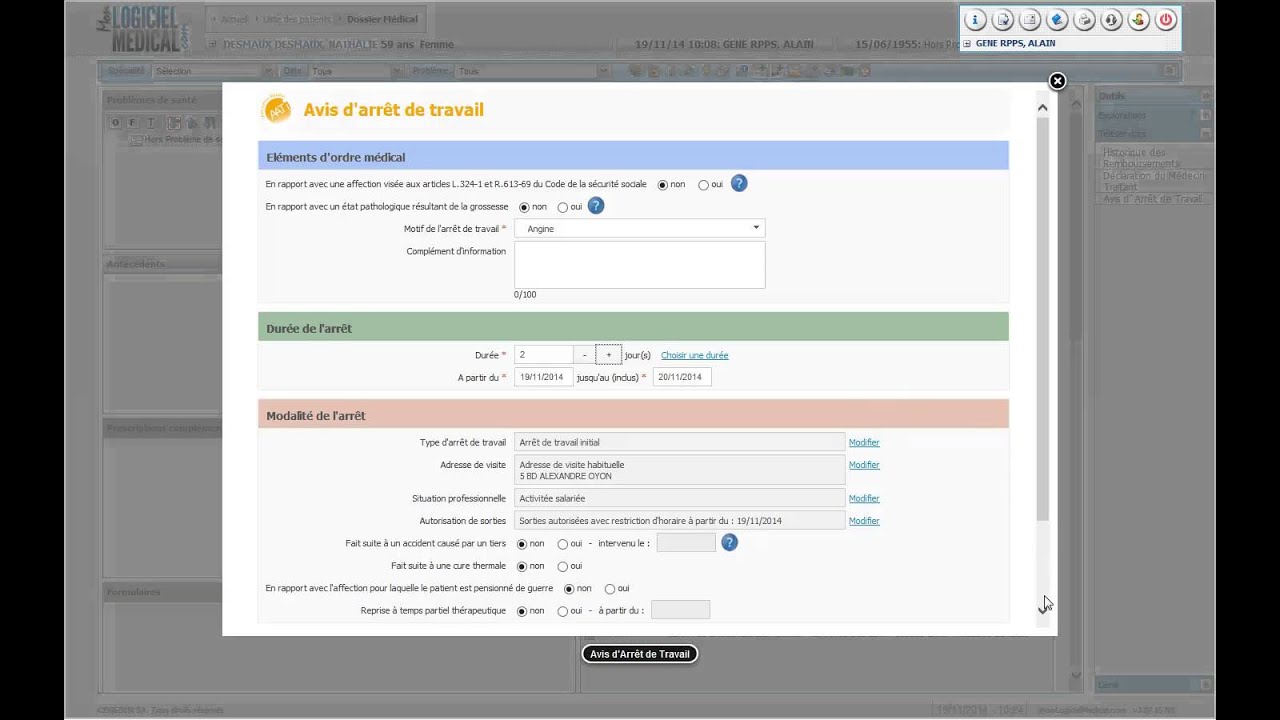Click the 'A partir du' date field
The width and height of the screenshot is (1280, 720).
pyautogui.click(x=544, y=377)
